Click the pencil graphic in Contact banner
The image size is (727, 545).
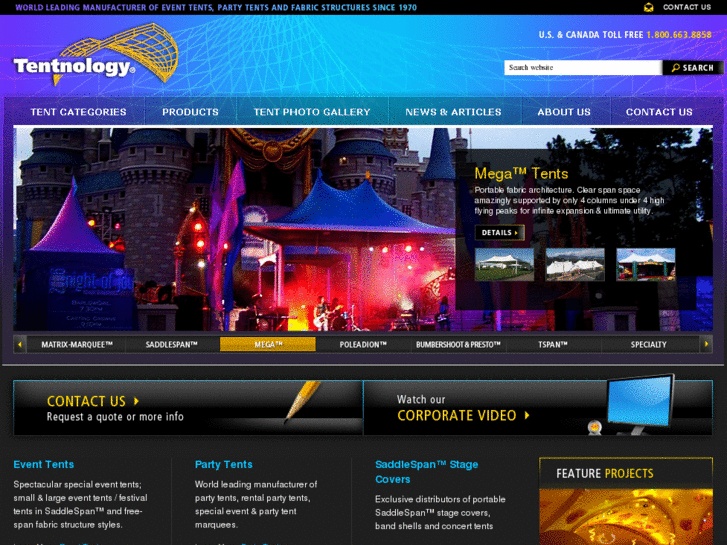click(302, 402)
